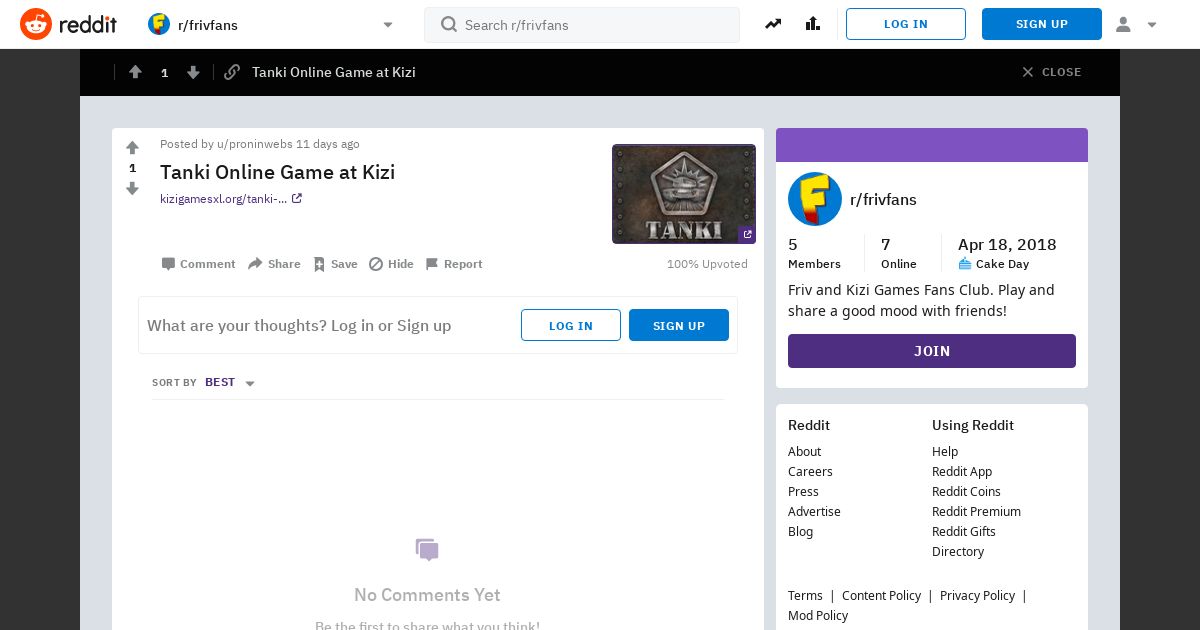Open the Privacy Policy link
This screenshot has height=630, width=1200.
point(977,595)
